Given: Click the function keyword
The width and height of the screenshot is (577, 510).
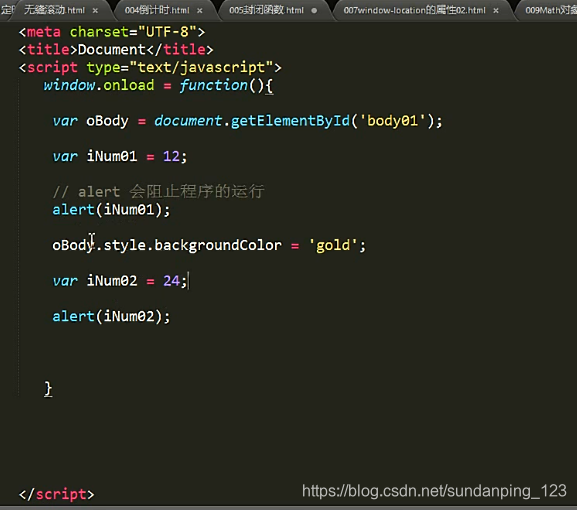Looking at the screenshot, I should [x=213, y=85].
